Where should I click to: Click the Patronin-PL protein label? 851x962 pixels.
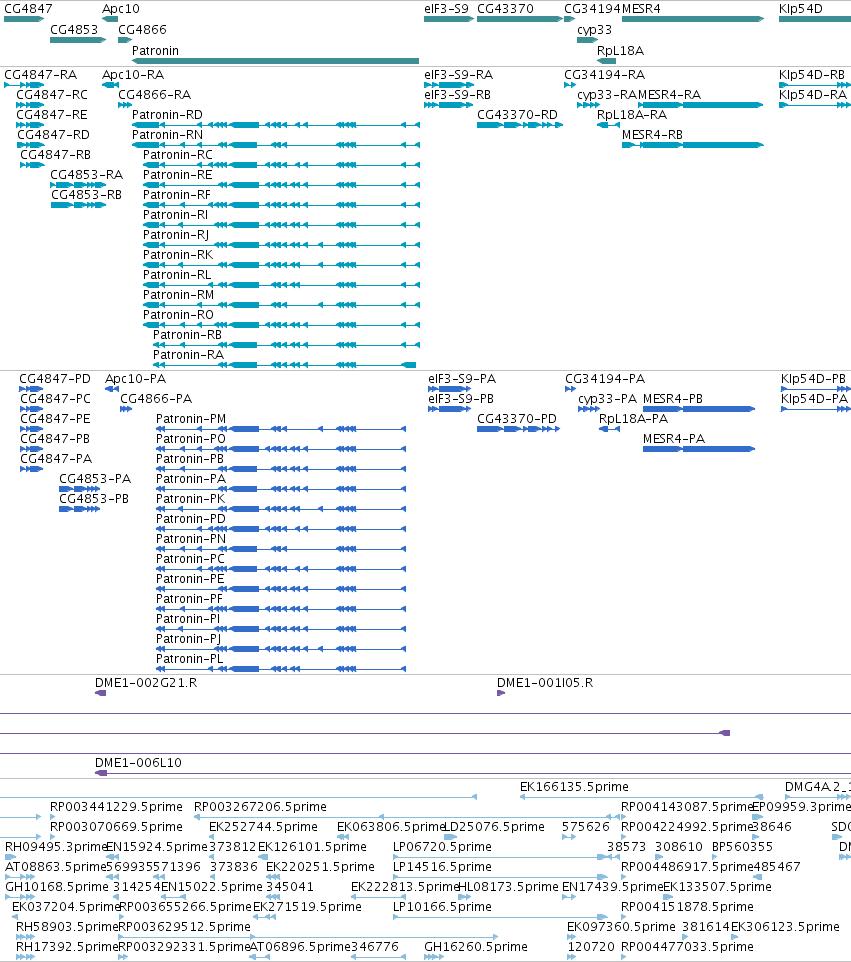point(190,660)
